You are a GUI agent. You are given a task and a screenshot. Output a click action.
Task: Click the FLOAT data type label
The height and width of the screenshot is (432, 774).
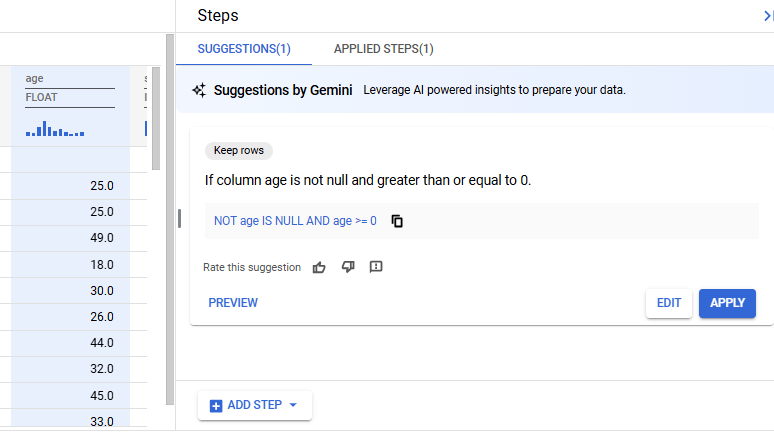(x=42, y=98)
